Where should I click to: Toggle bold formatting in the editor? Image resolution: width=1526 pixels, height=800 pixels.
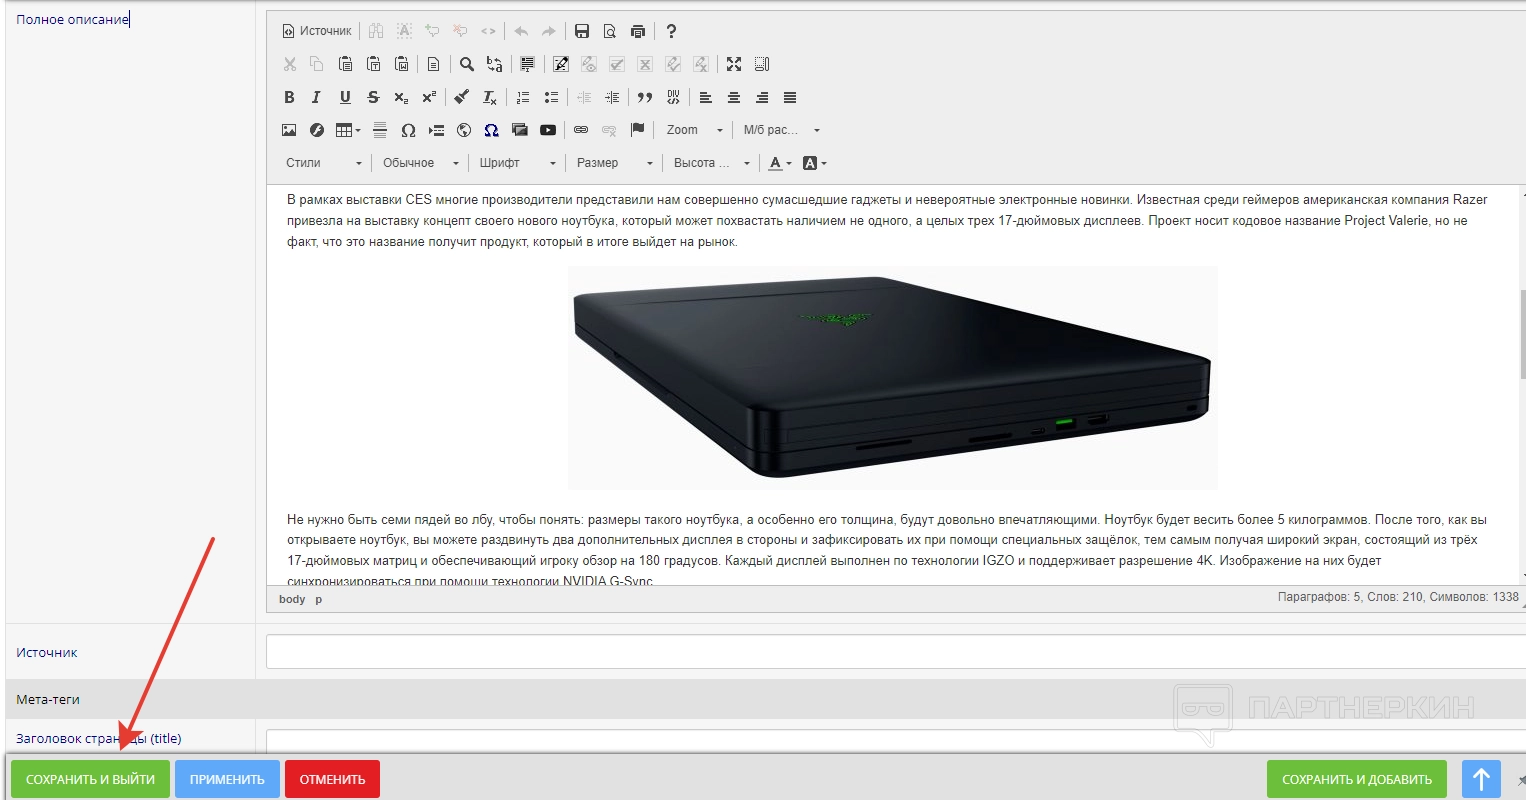[289, 97]
